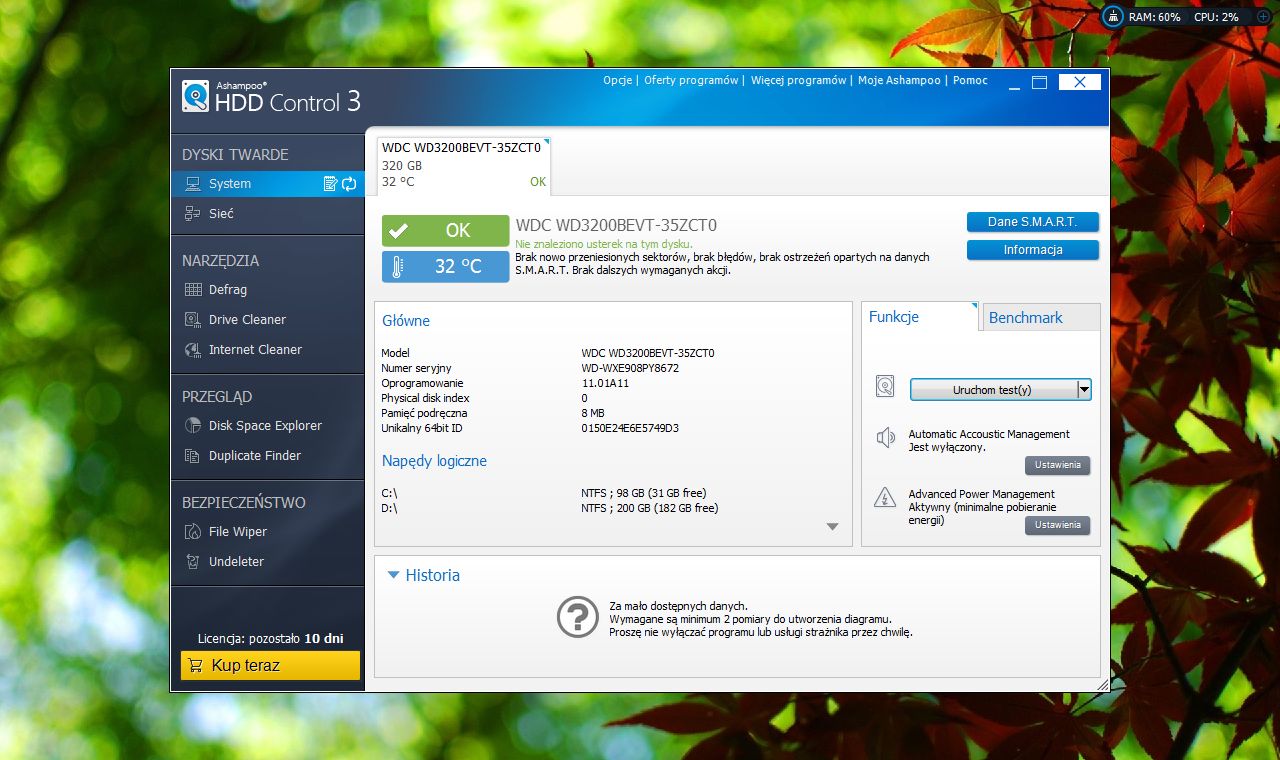Click the warning triangle Power Management icon
The height and width of the screenshot is (760, 1280).
tap(884, 497)
